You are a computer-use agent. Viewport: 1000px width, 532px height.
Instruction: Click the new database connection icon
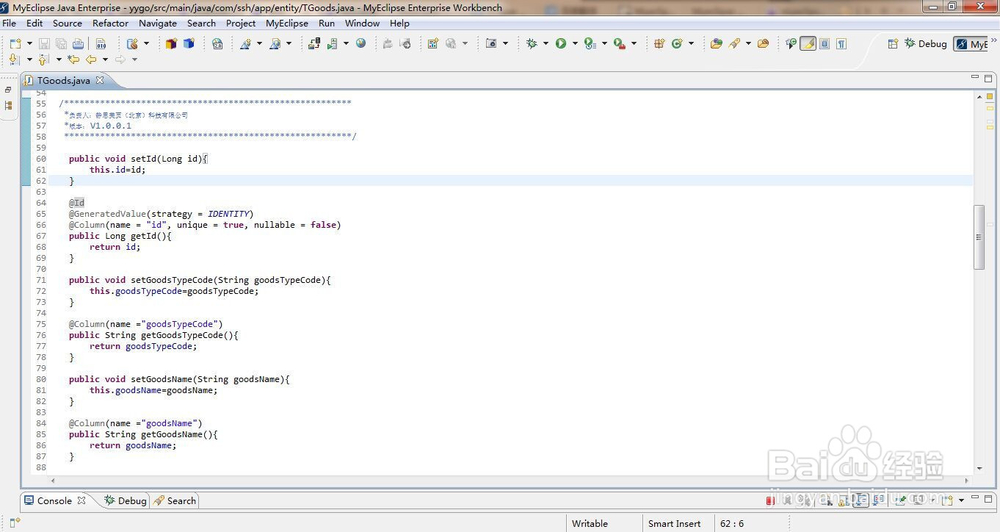coord(133,43)
